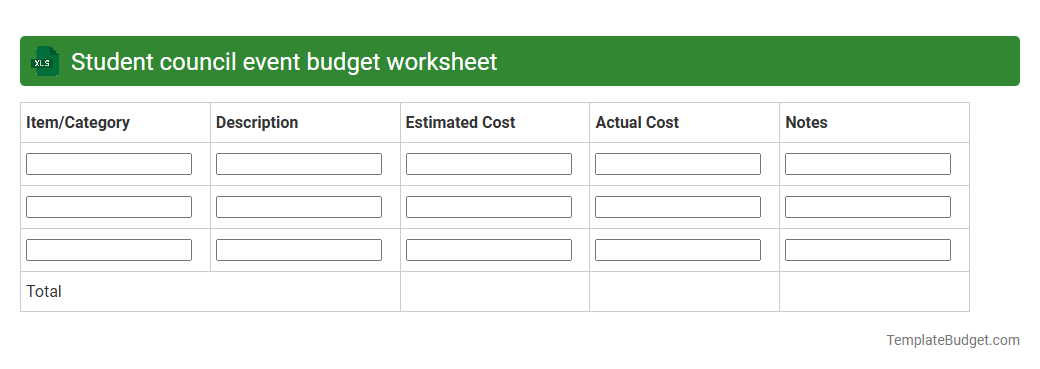Select second row Actual Cost input

(x=678, y=207)
